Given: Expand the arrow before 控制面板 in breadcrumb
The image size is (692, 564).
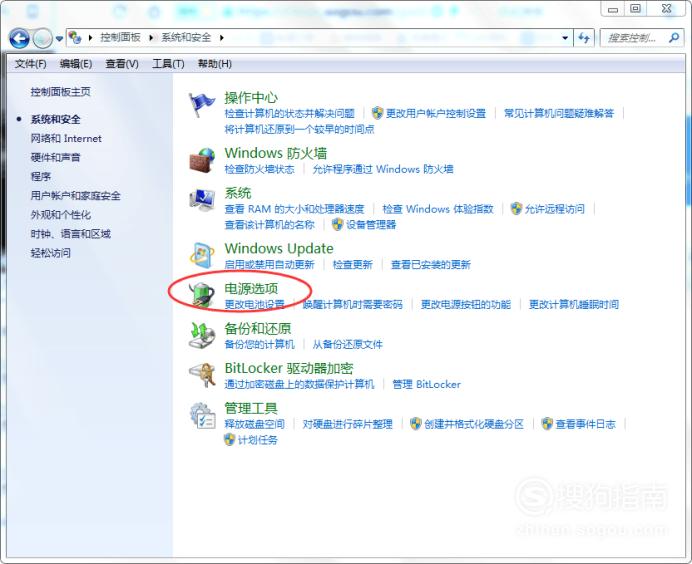Looking at the screenshot, I should (90, 38).
